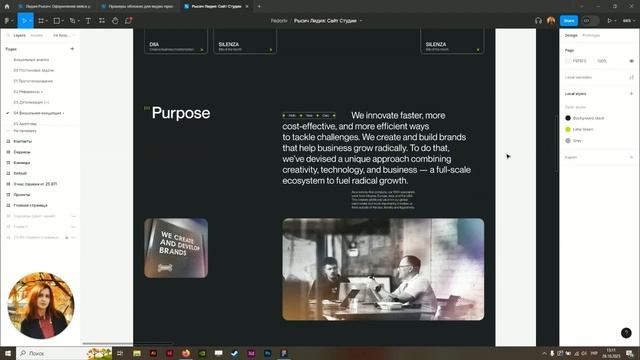Open Present options dropdown arrow
Viewport: 640px width, 360px height.
tap(615, 21)
